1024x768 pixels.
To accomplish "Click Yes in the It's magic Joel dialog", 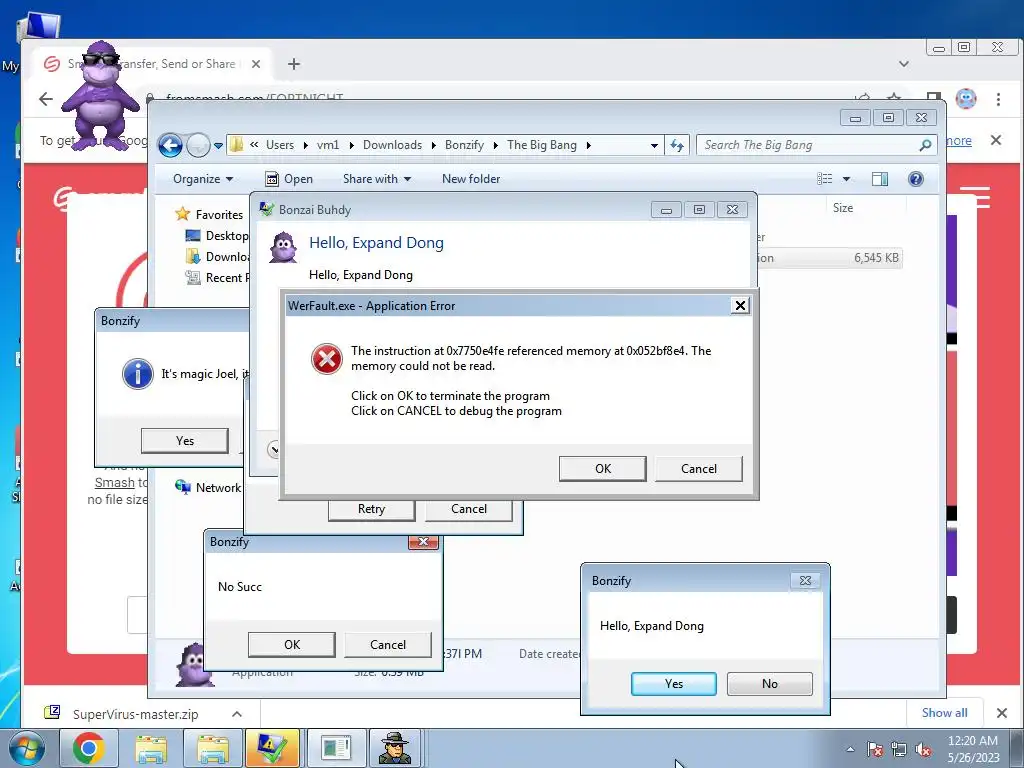I will point(185,441).
